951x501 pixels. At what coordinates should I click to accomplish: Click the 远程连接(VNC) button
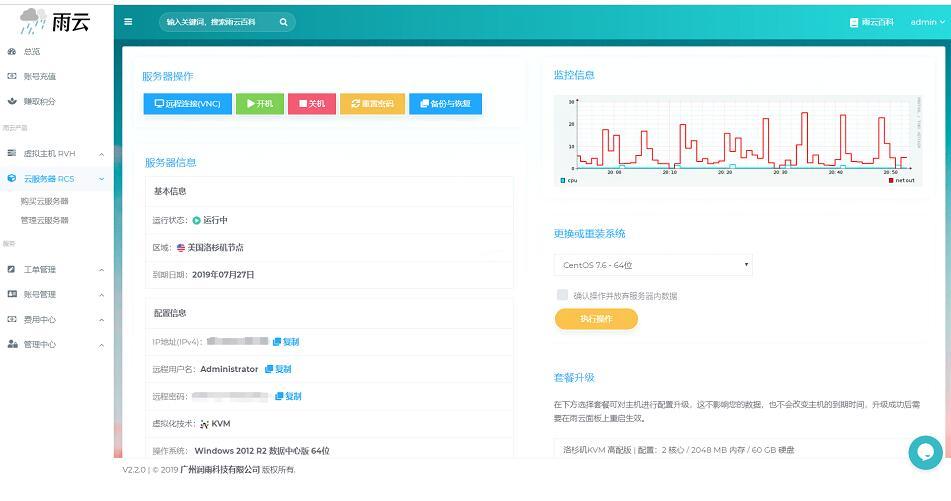tap(187, 103)
